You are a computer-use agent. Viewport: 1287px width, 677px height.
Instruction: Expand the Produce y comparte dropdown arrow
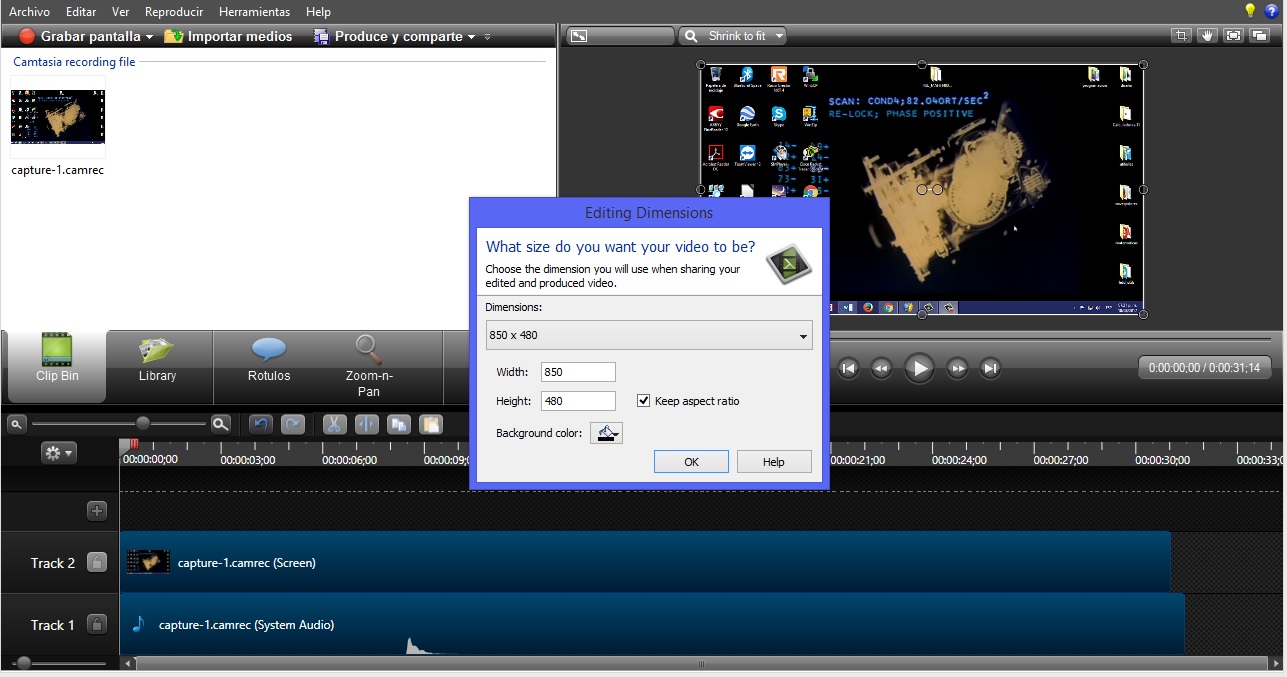[471, 37]
